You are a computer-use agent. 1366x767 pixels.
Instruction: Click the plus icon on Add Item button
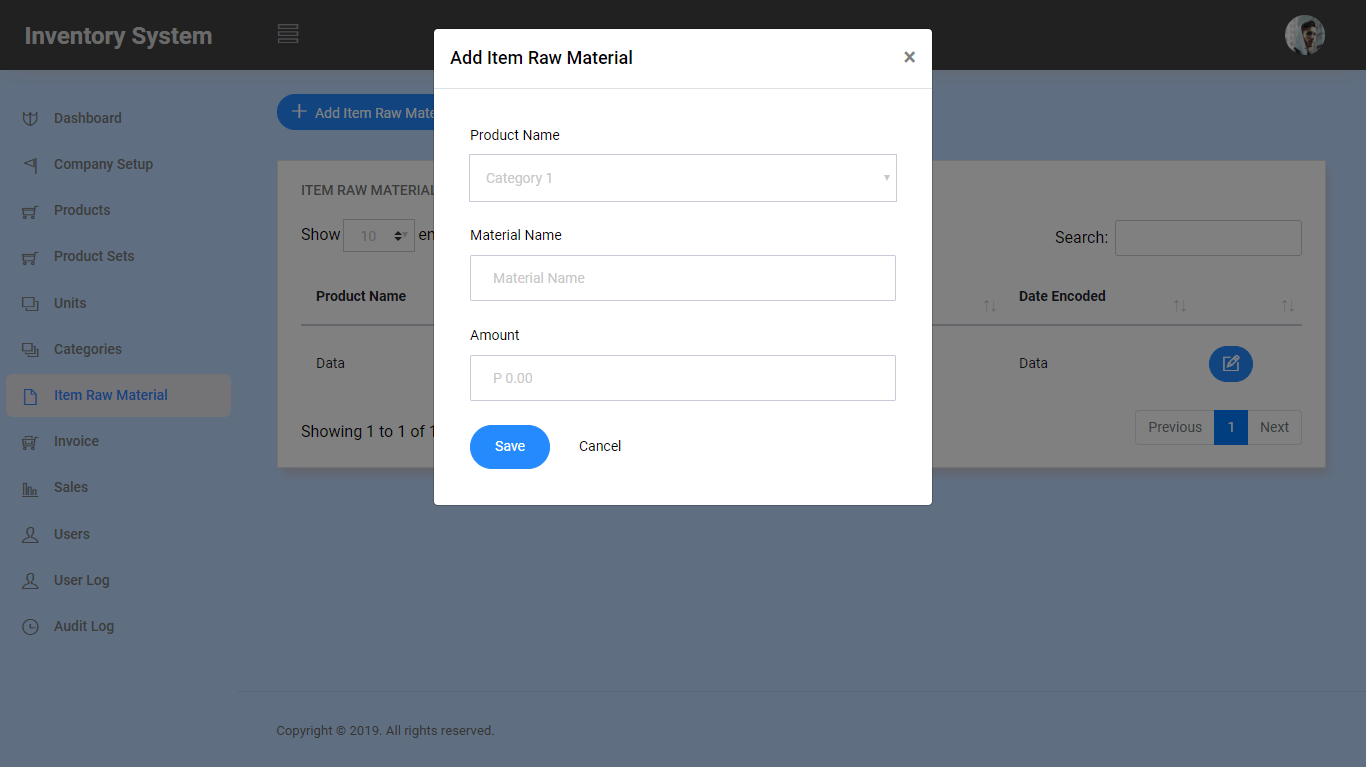(x=298, y=111)
